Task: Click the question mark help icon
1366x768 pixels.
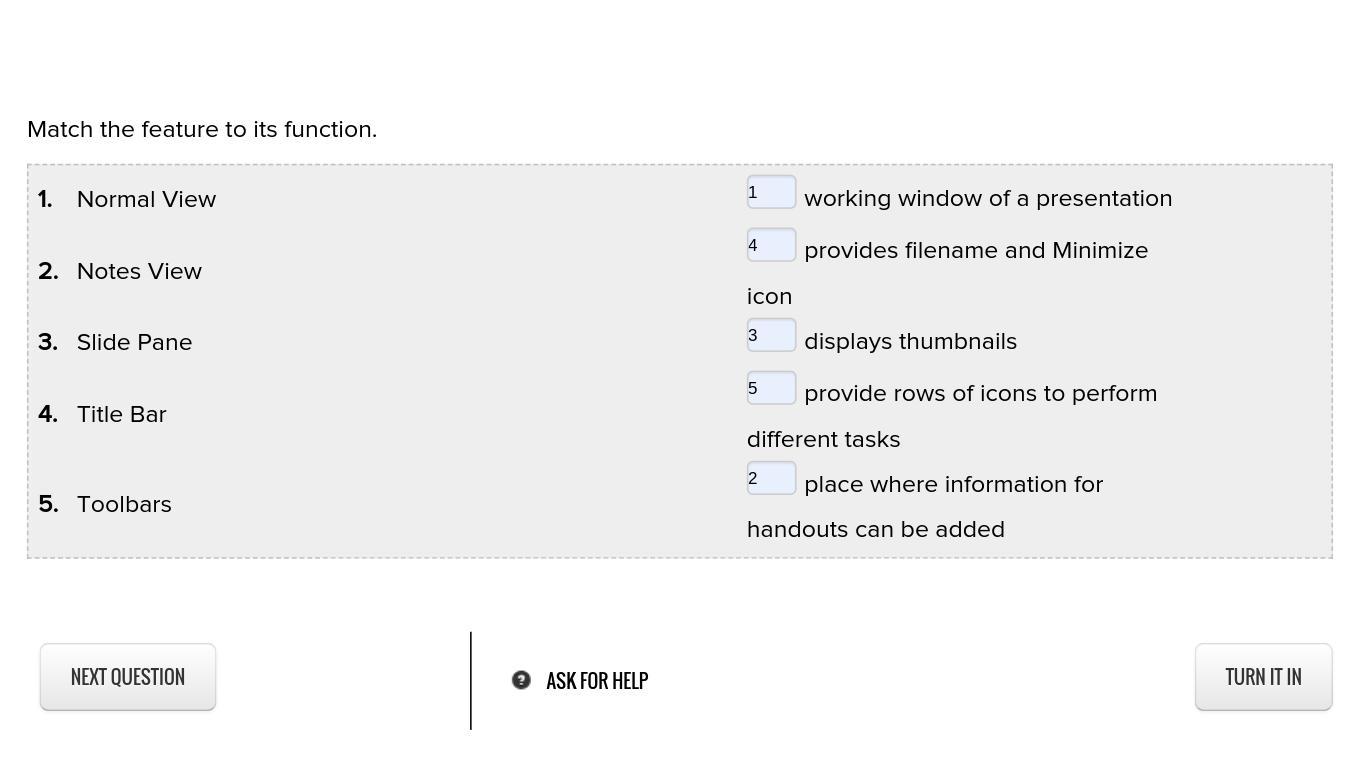Action: tap(521, 680)
